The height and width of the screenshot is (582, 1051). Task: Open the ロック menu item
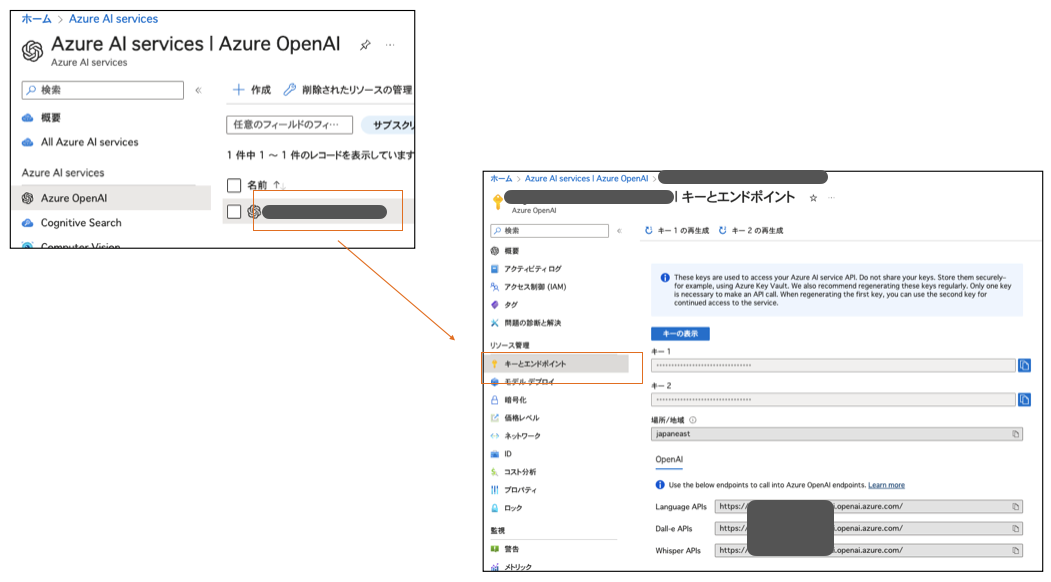[507, 509]
